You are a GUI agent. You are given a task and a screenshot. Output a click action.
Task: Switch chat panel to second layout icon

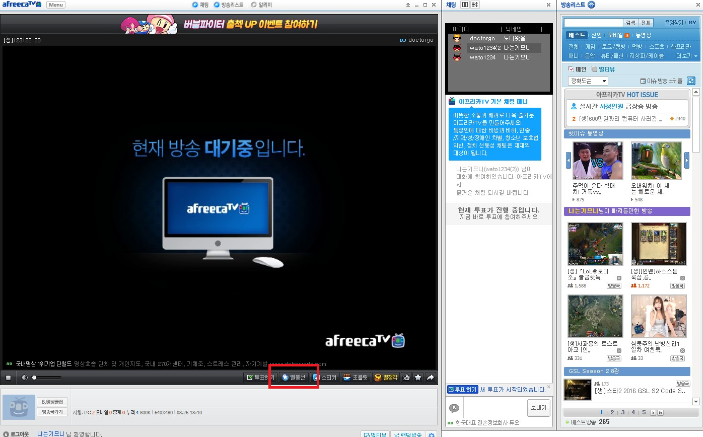pos(474,4)
